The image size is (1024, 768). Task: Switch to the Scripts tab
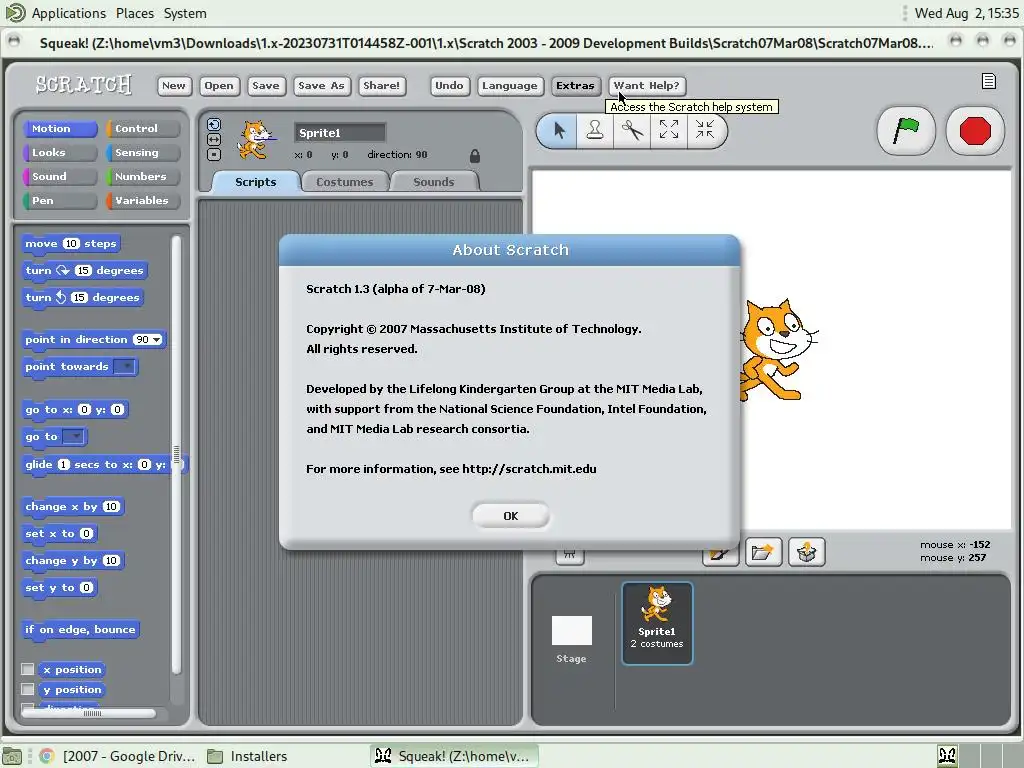(x=255, y=182)
